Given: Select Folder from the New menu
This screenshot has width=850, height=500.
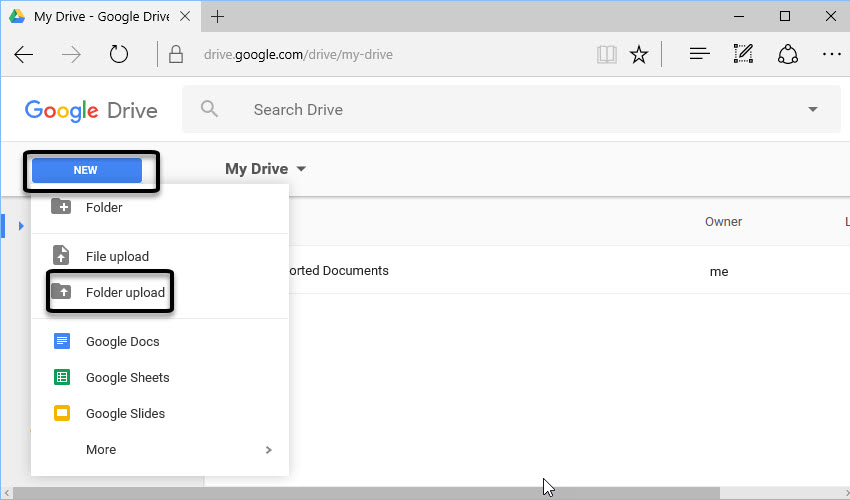Looking at the screenshot, I should pyautogui.click(x=160, y=207).
